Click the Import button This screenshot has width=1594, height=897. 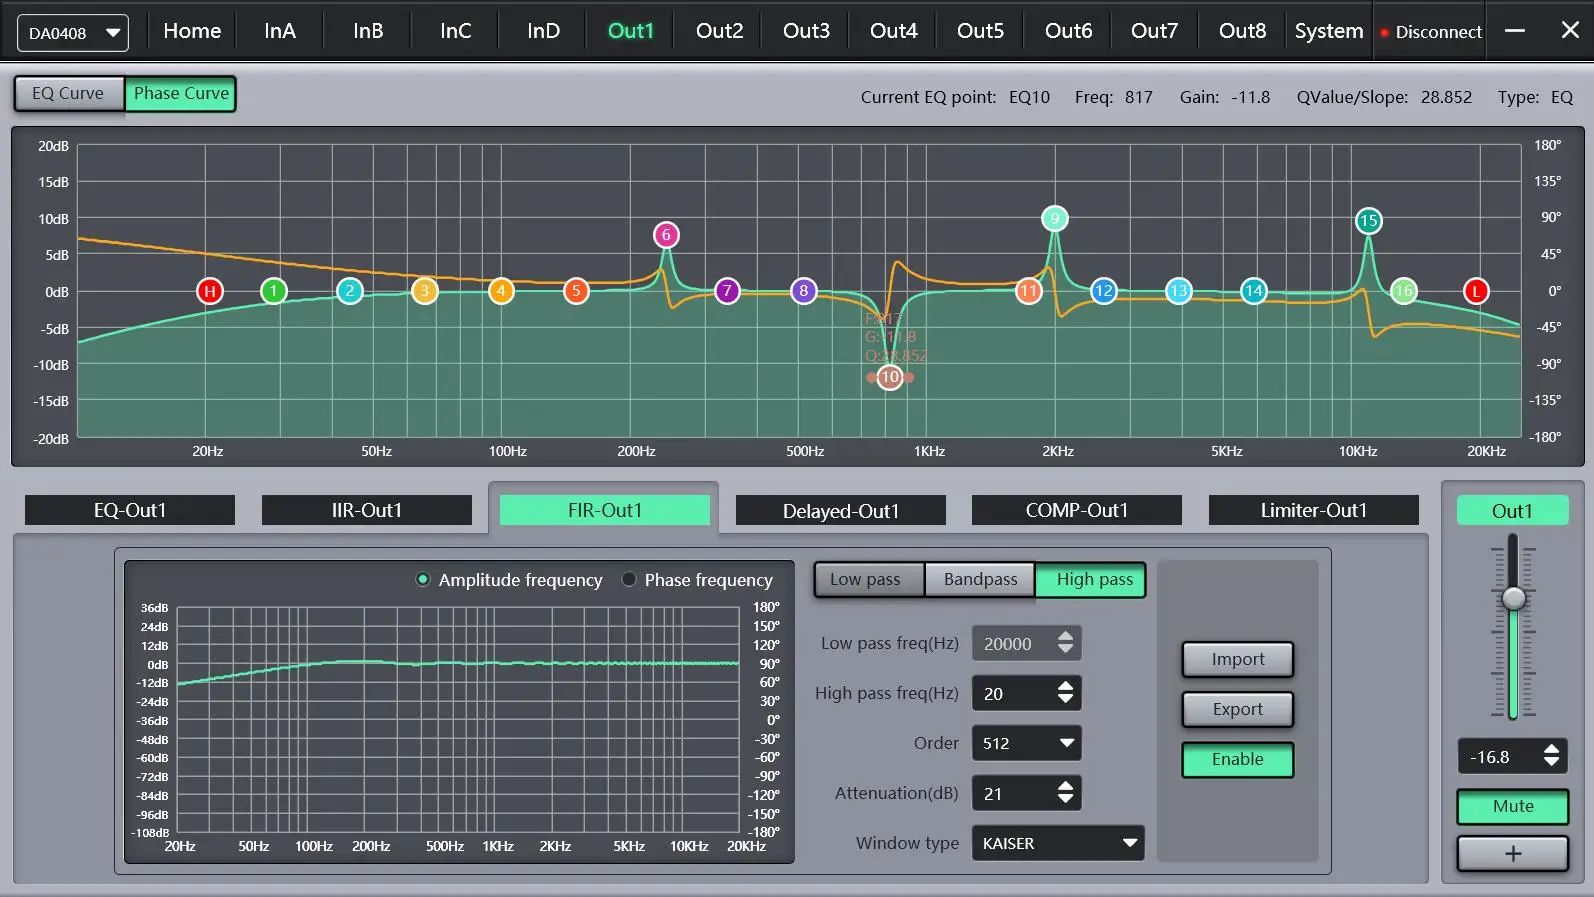1237,659
